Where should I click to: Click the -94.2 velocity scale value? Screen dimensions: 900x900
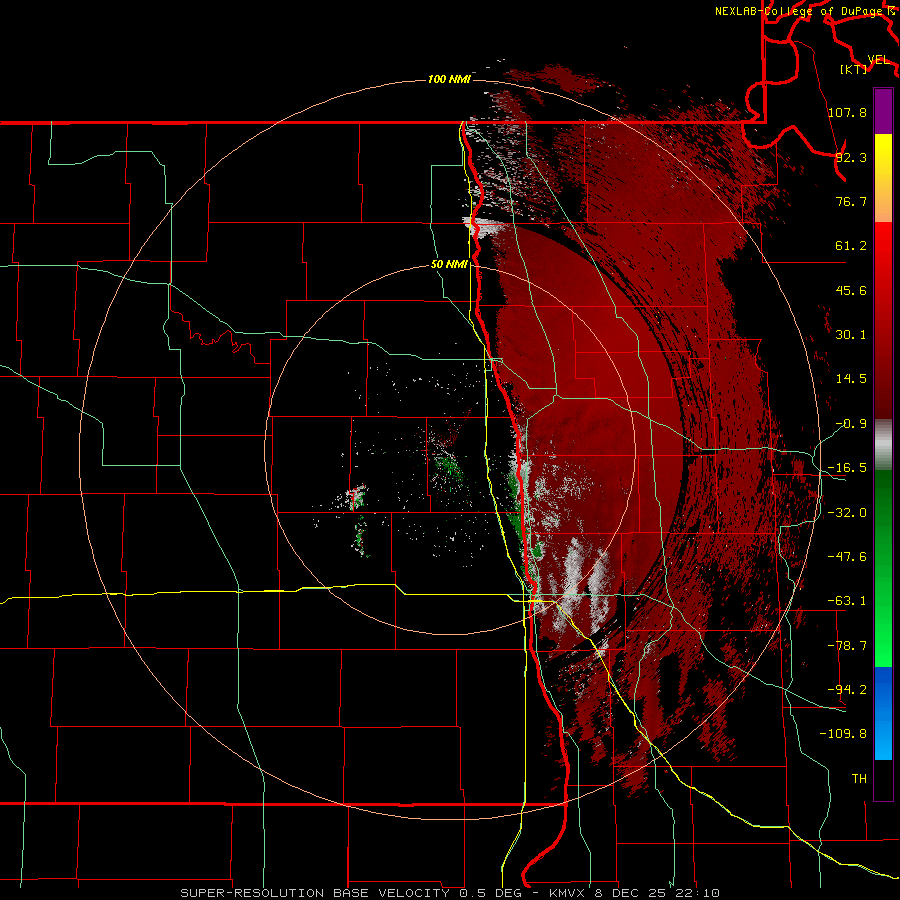847,689
